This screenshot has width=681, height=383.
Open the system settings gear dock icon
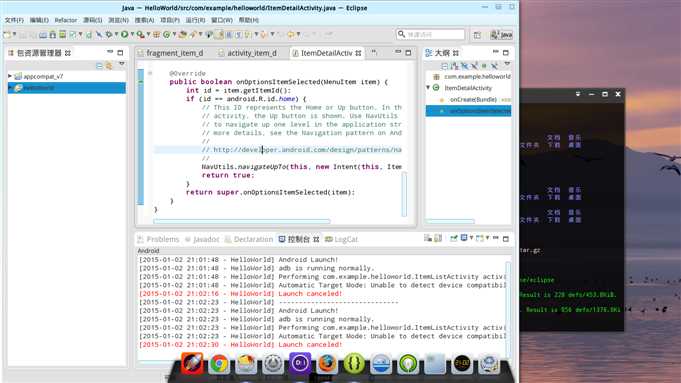coord(273,364)
